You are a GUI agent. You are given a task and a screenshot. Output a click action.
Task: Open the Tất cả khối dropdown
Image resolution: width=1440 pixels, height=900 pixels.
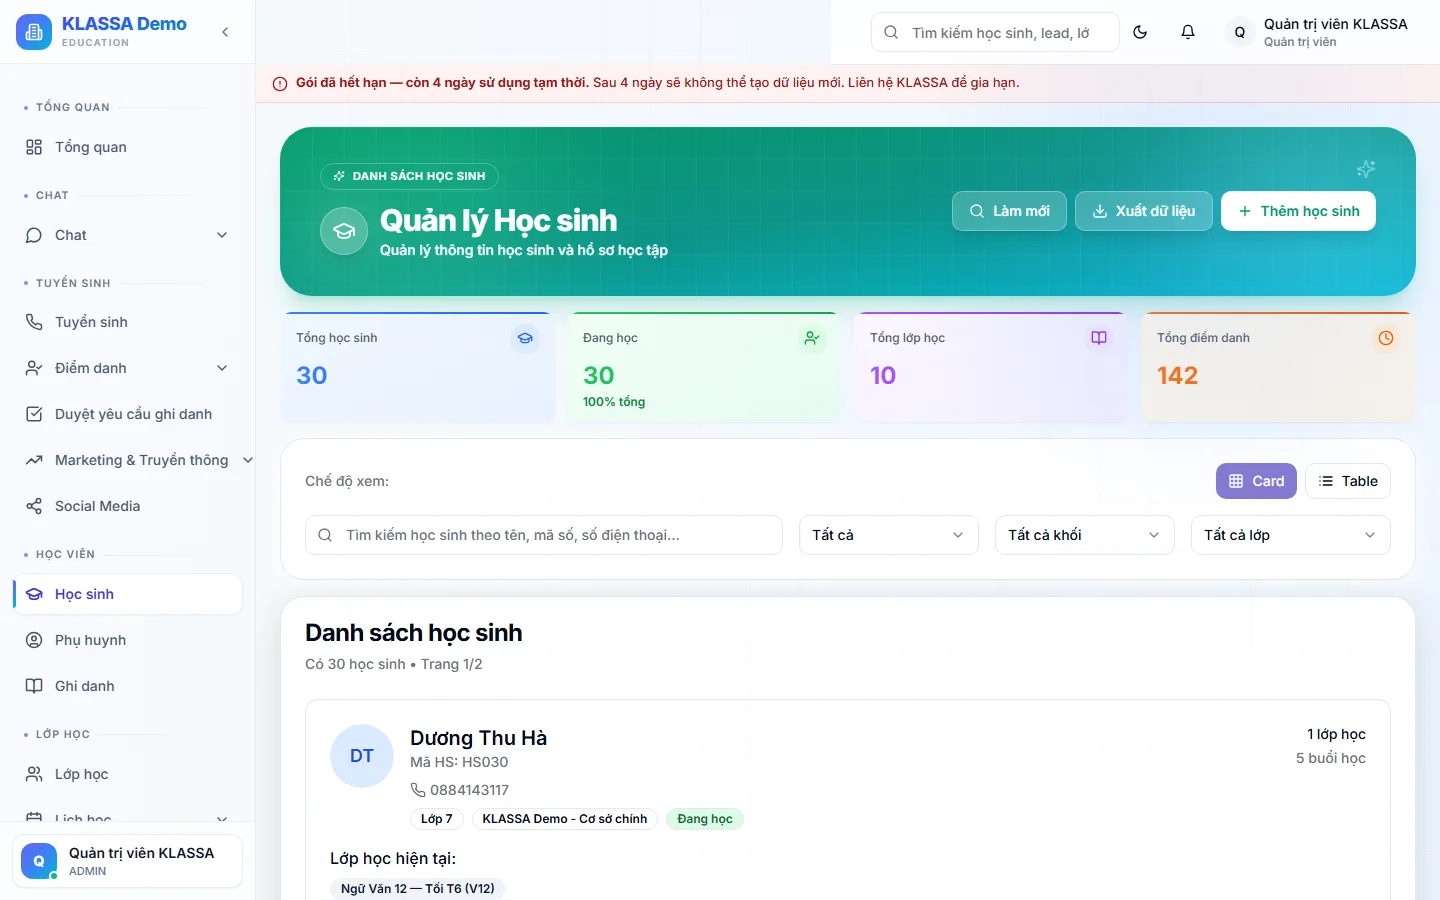[1085, 535]
